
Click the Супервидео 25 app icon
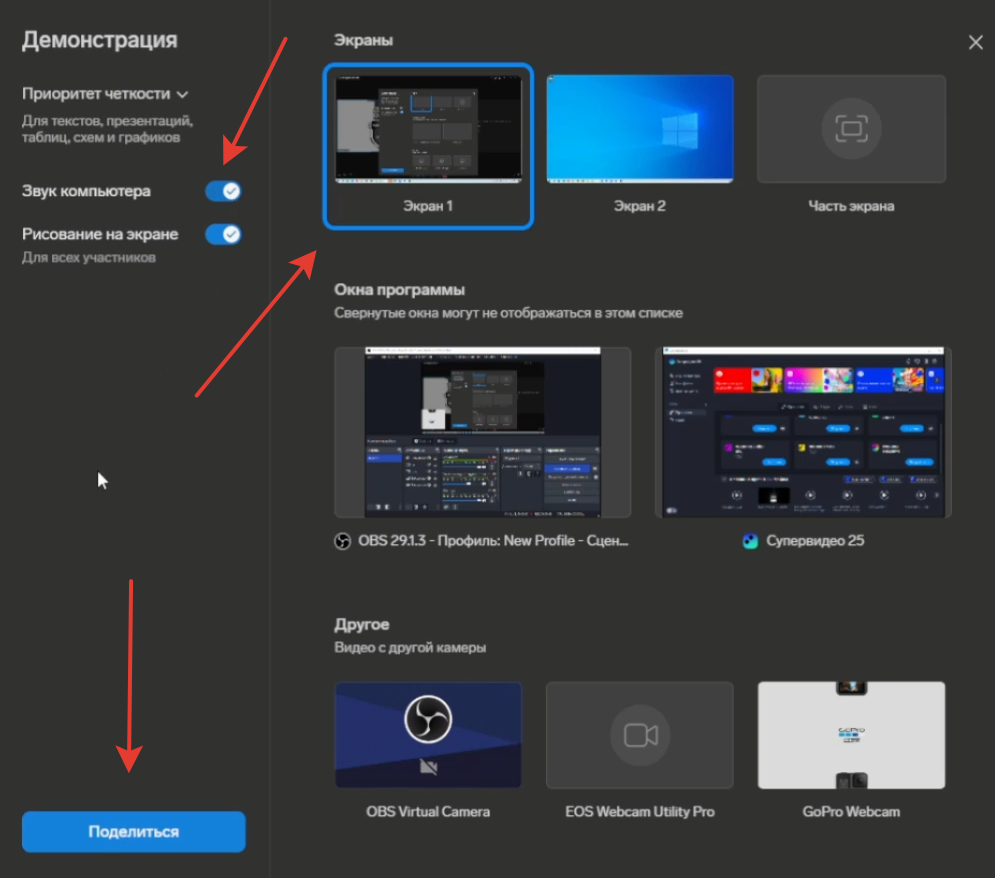pyautogui.click(x=750, y=541)
